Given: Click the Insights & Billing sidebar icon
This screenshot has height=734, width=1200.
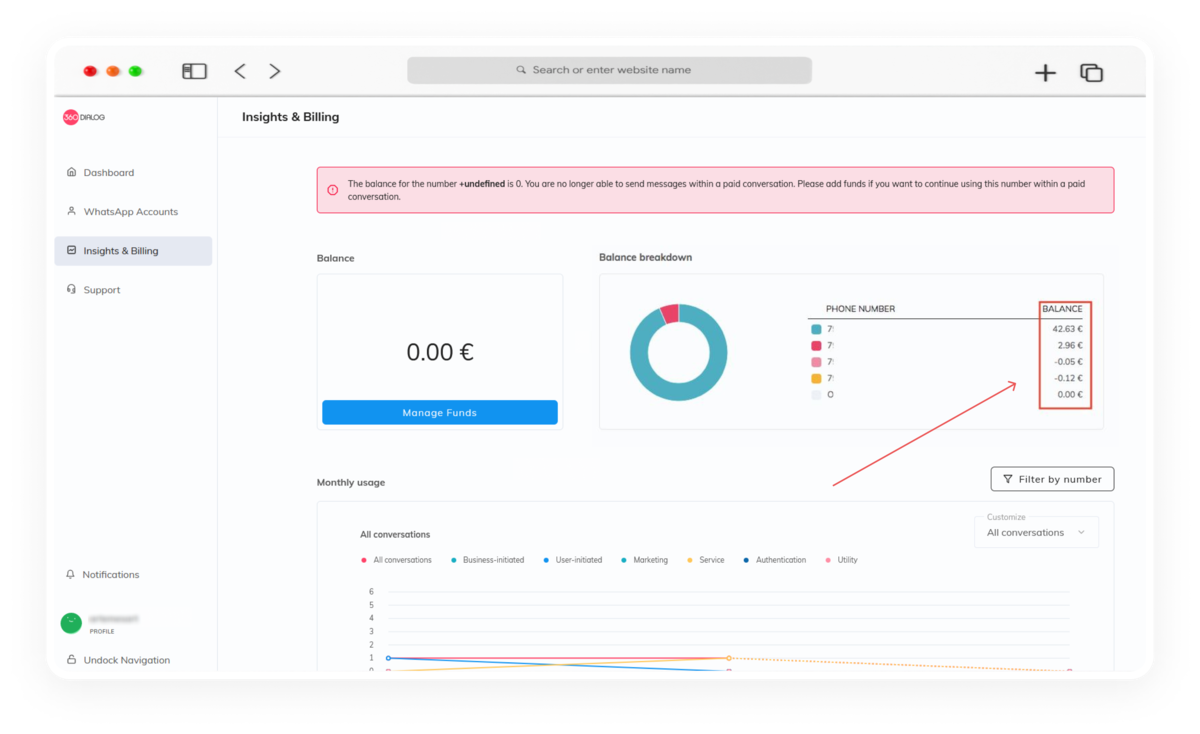Looking at the screenshot, I should click(71, 250).
